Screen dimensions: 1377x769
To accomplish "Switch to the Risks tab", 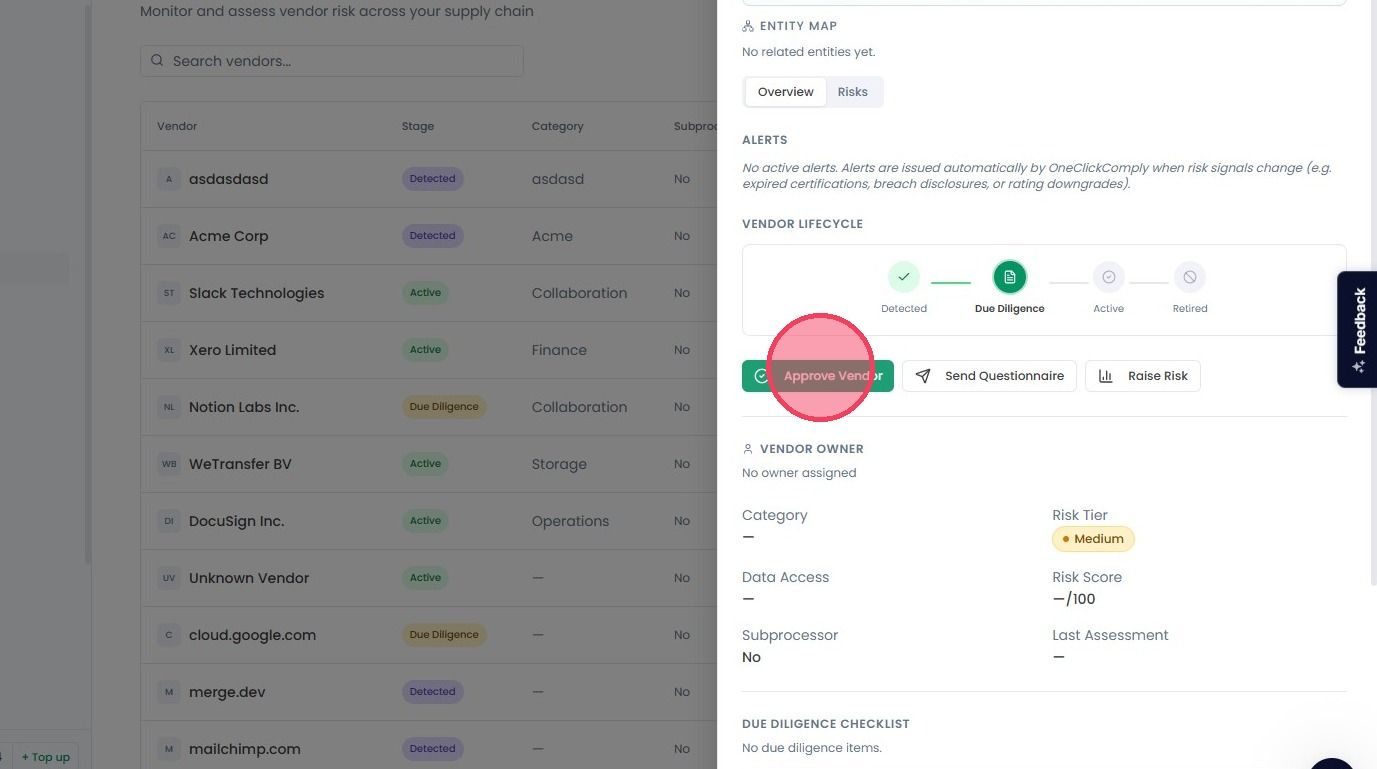I will 853,92.
